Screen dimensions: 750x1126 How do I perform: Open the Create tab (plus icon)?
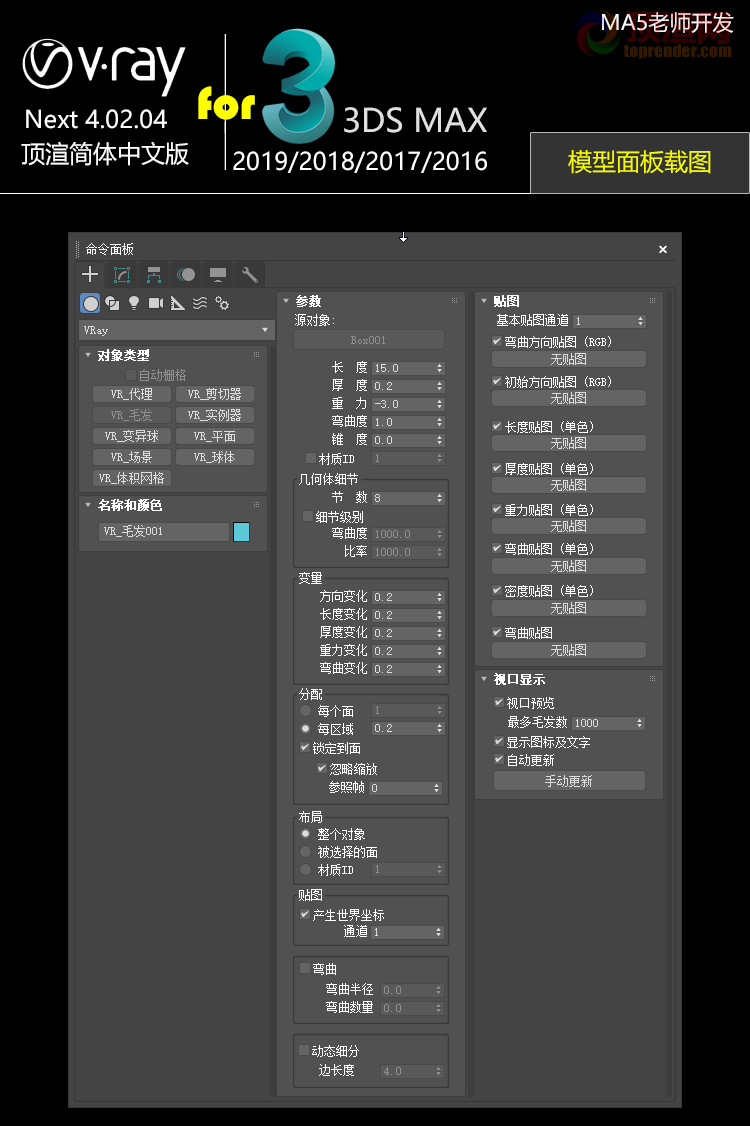coord(90,274)
